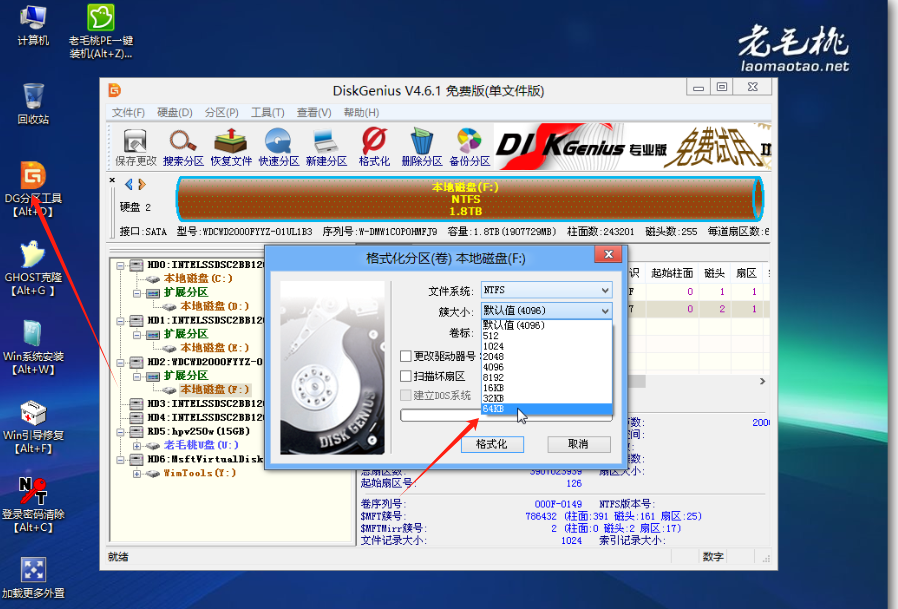Open the Win引导修复 desktop icon
Image resolution: width=898 pixels, height=609 pixels.
[33, 426]
